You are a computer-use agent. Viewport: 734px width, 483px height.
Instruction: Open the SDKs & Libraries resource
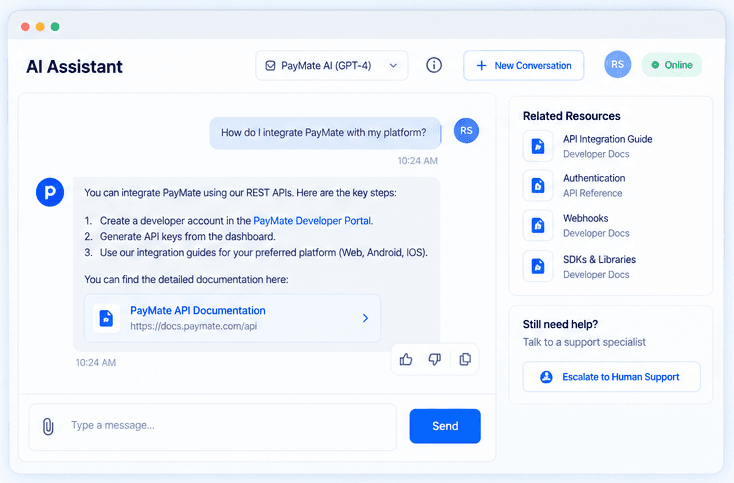click(580, 266)
